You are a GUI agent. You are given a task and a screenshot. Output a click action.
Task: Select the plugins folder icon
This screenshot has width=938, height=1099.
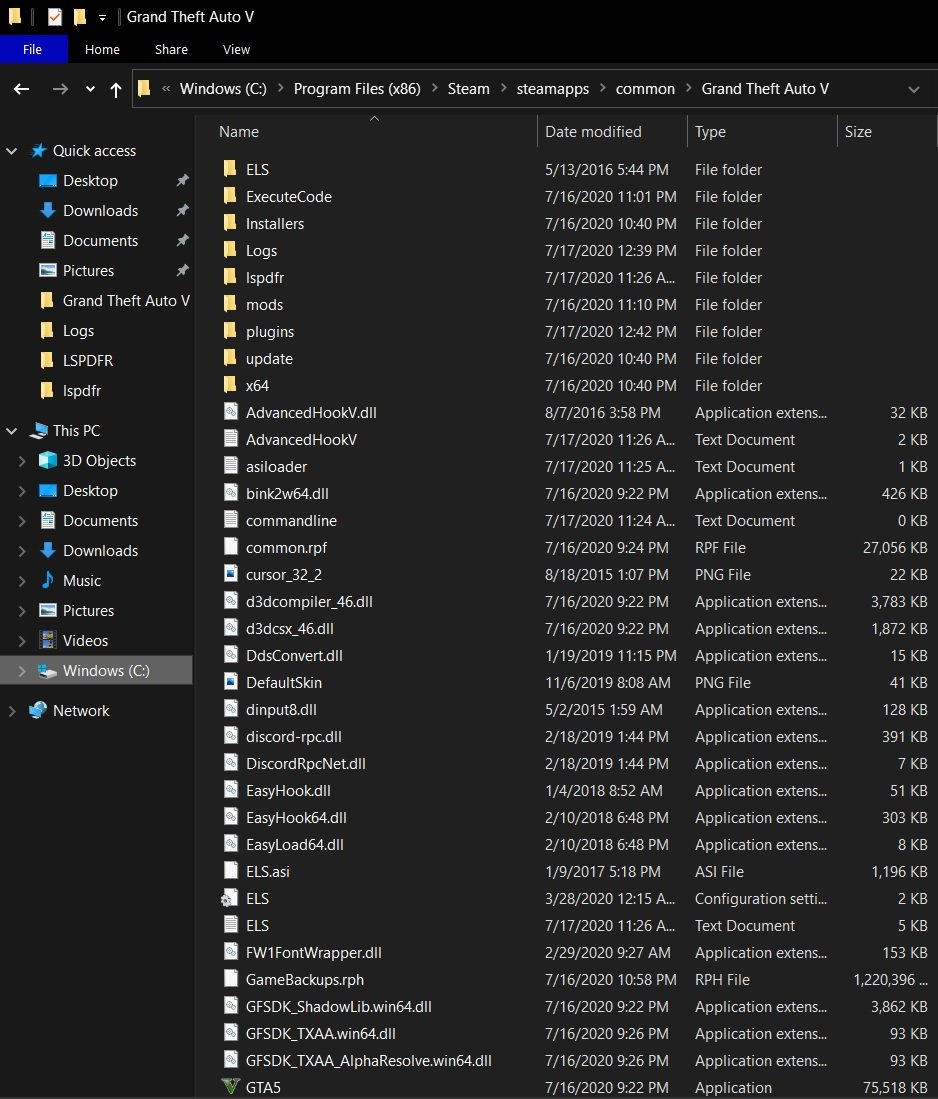(230, 331)
